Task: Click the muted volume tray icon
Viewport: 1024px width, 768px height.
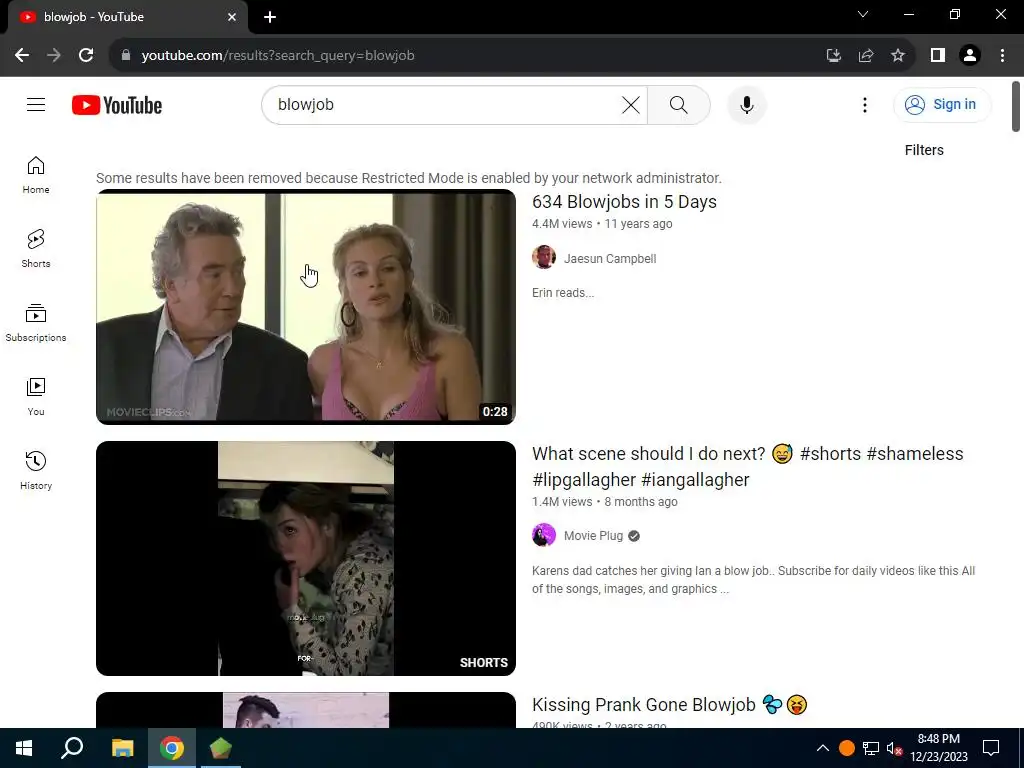Action: click(x=894, y=749)
